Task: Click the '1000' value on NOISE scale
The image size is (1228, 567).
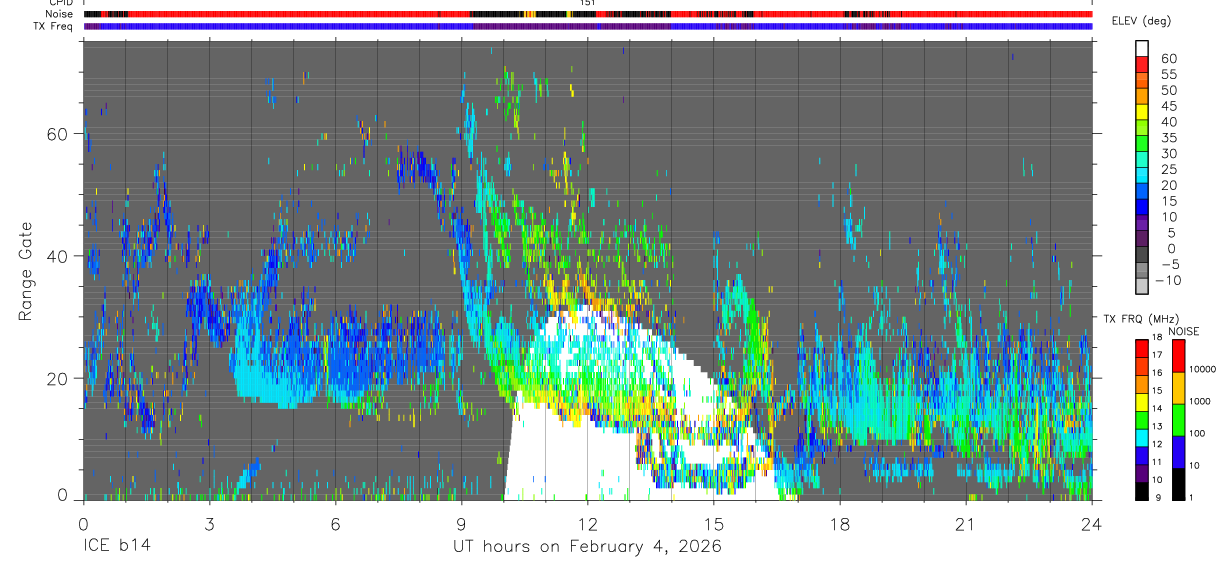Action: 1200,401
